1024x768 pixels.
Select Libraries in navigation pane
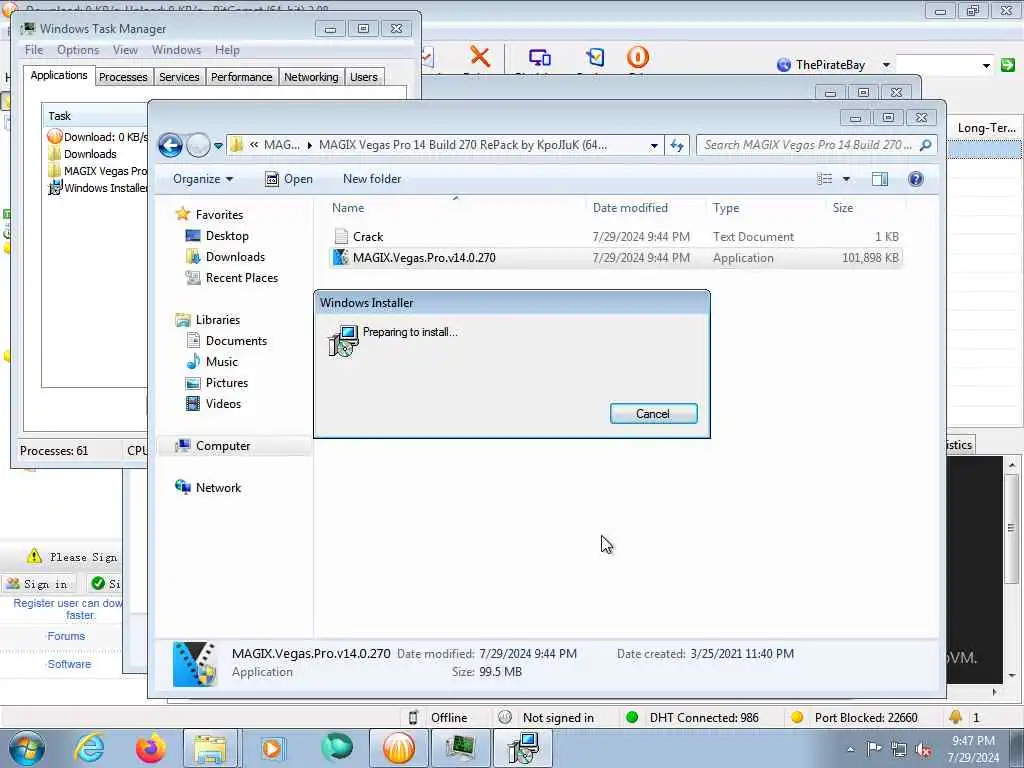pos(217,320)
